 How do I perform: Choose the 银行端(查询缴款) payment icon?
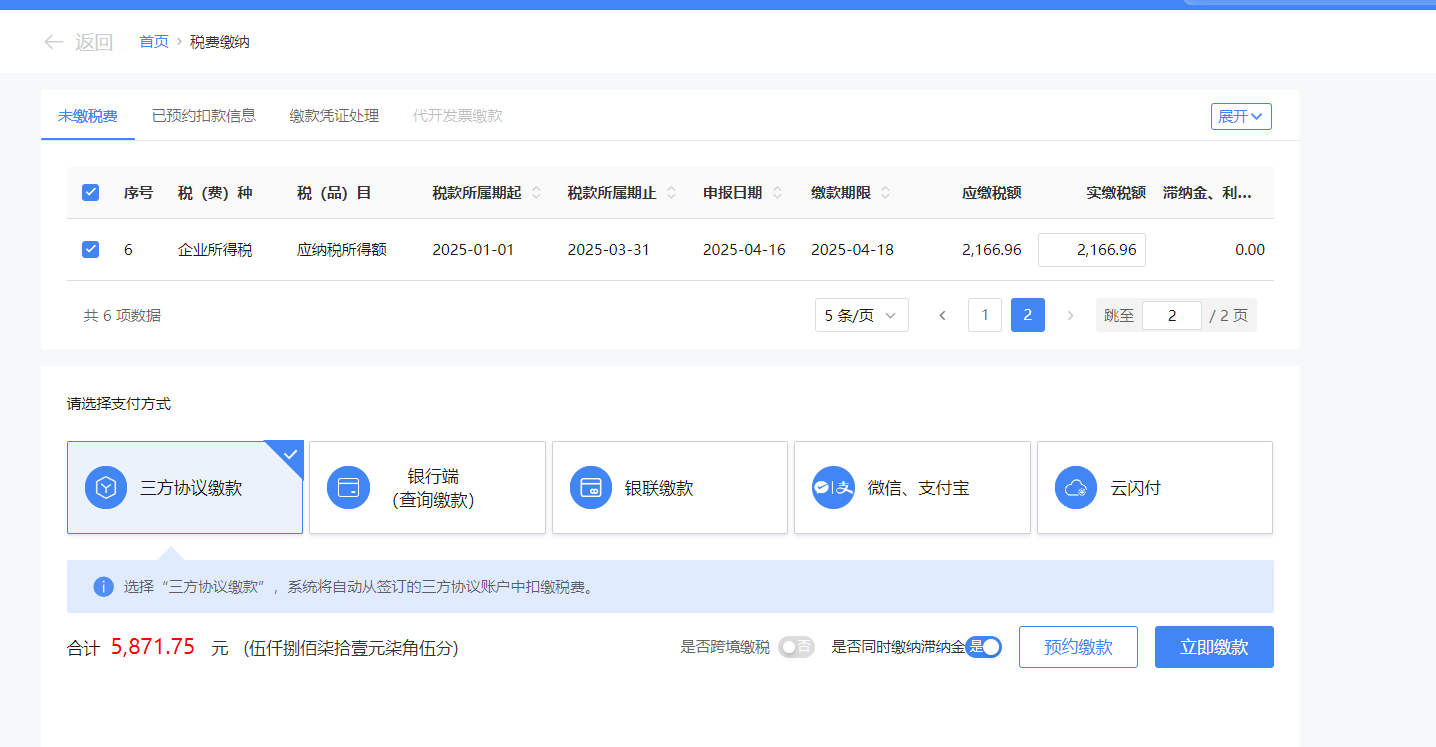pos(348,488)
